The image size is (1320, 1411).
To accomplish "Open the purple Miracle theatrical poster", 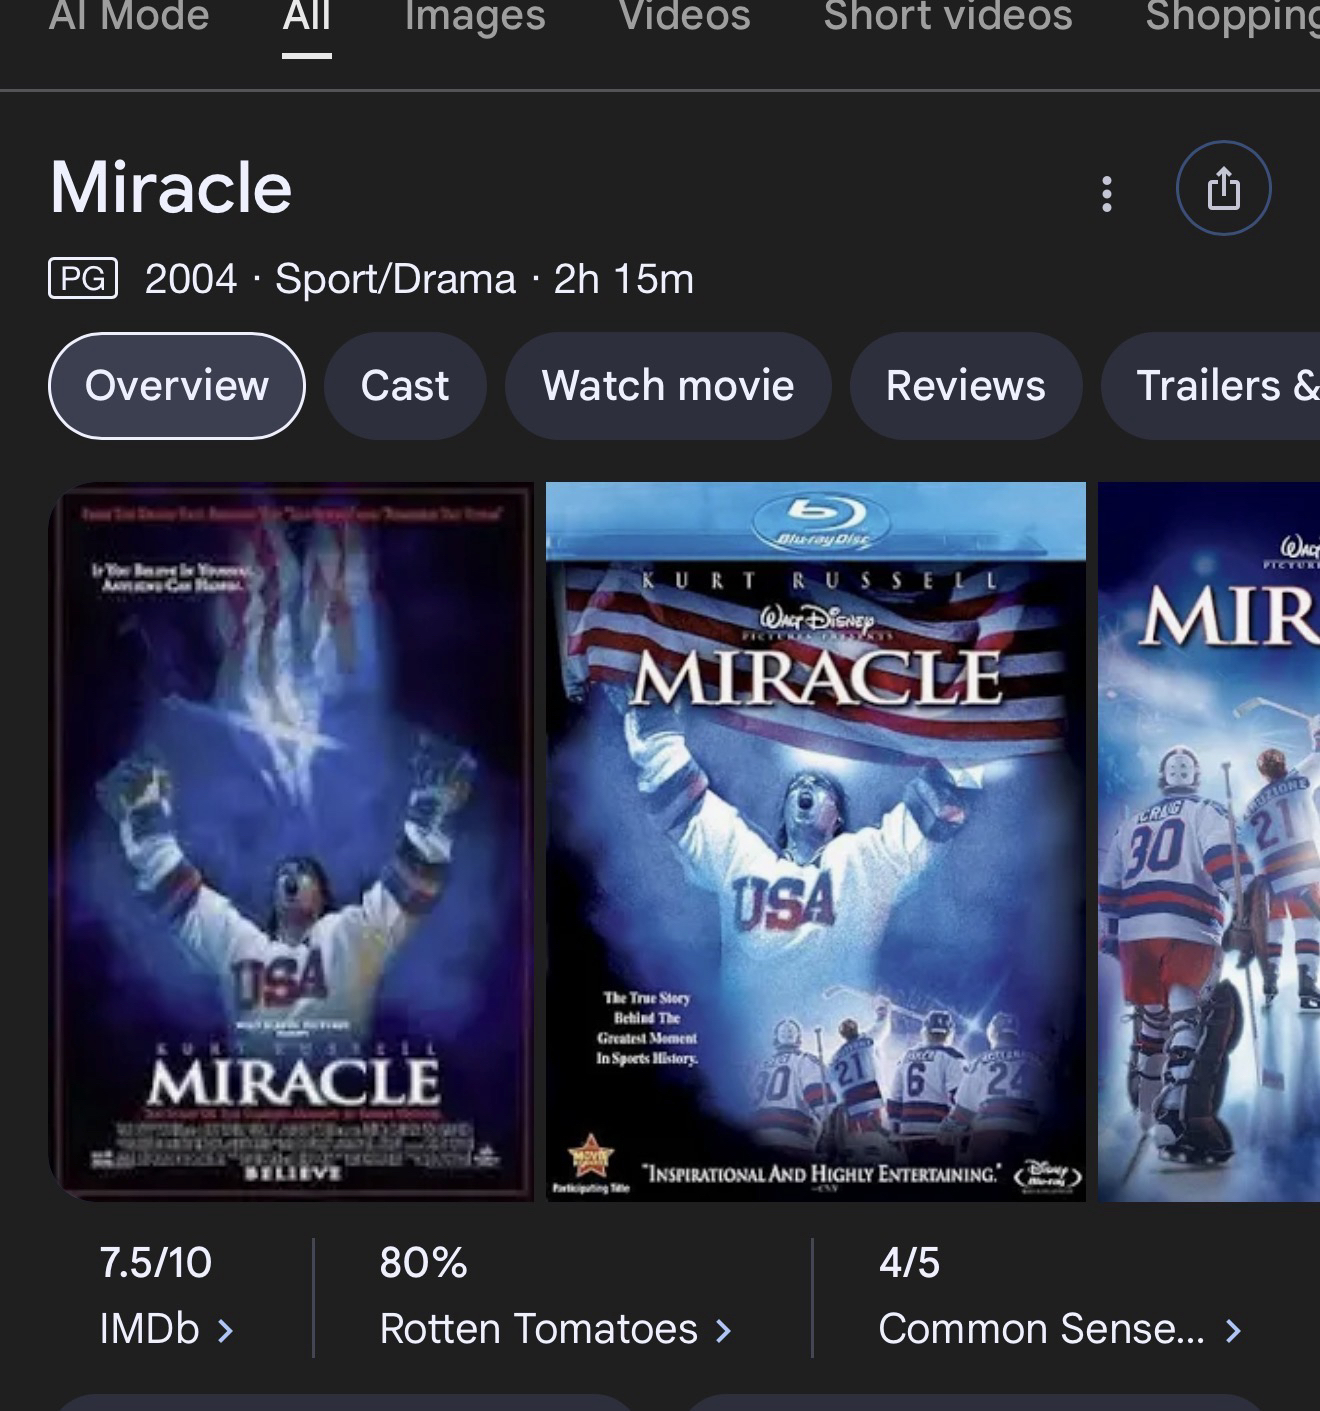I will tap(291, 842).
